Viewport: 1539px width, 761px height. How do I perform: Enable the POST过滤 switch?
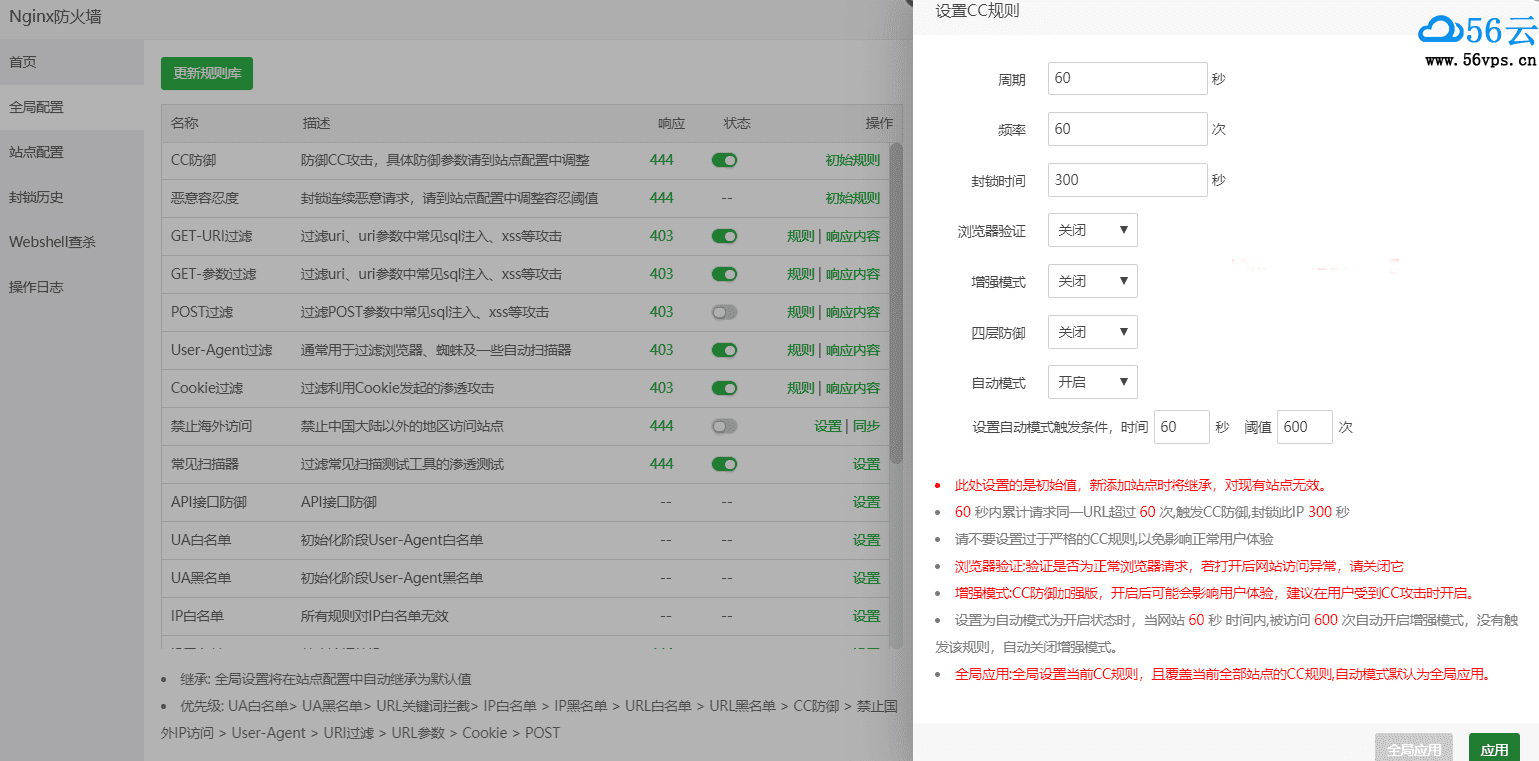click(x=724, y=312)
